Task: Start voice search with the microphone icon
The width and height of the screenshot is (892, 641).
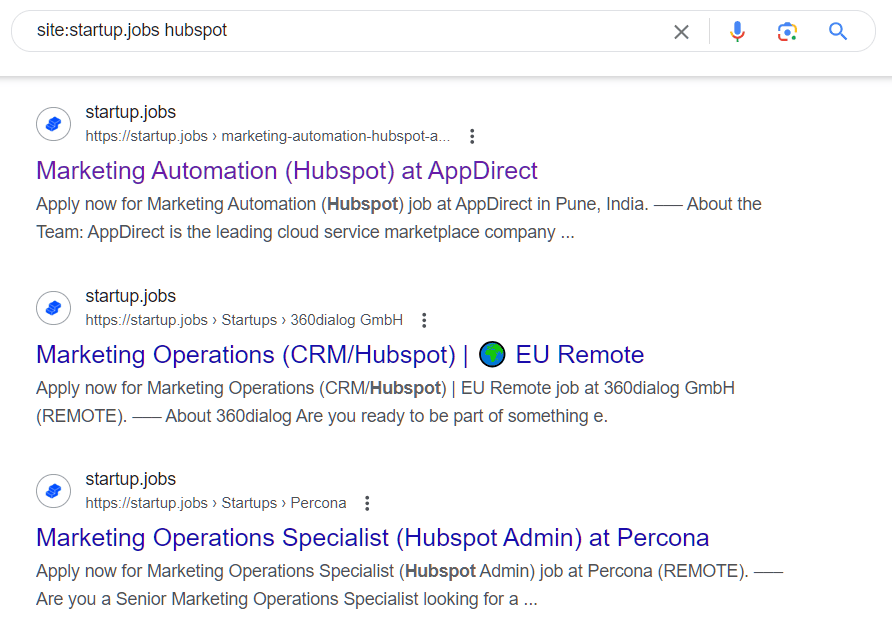Action: [x=737, y=32]
